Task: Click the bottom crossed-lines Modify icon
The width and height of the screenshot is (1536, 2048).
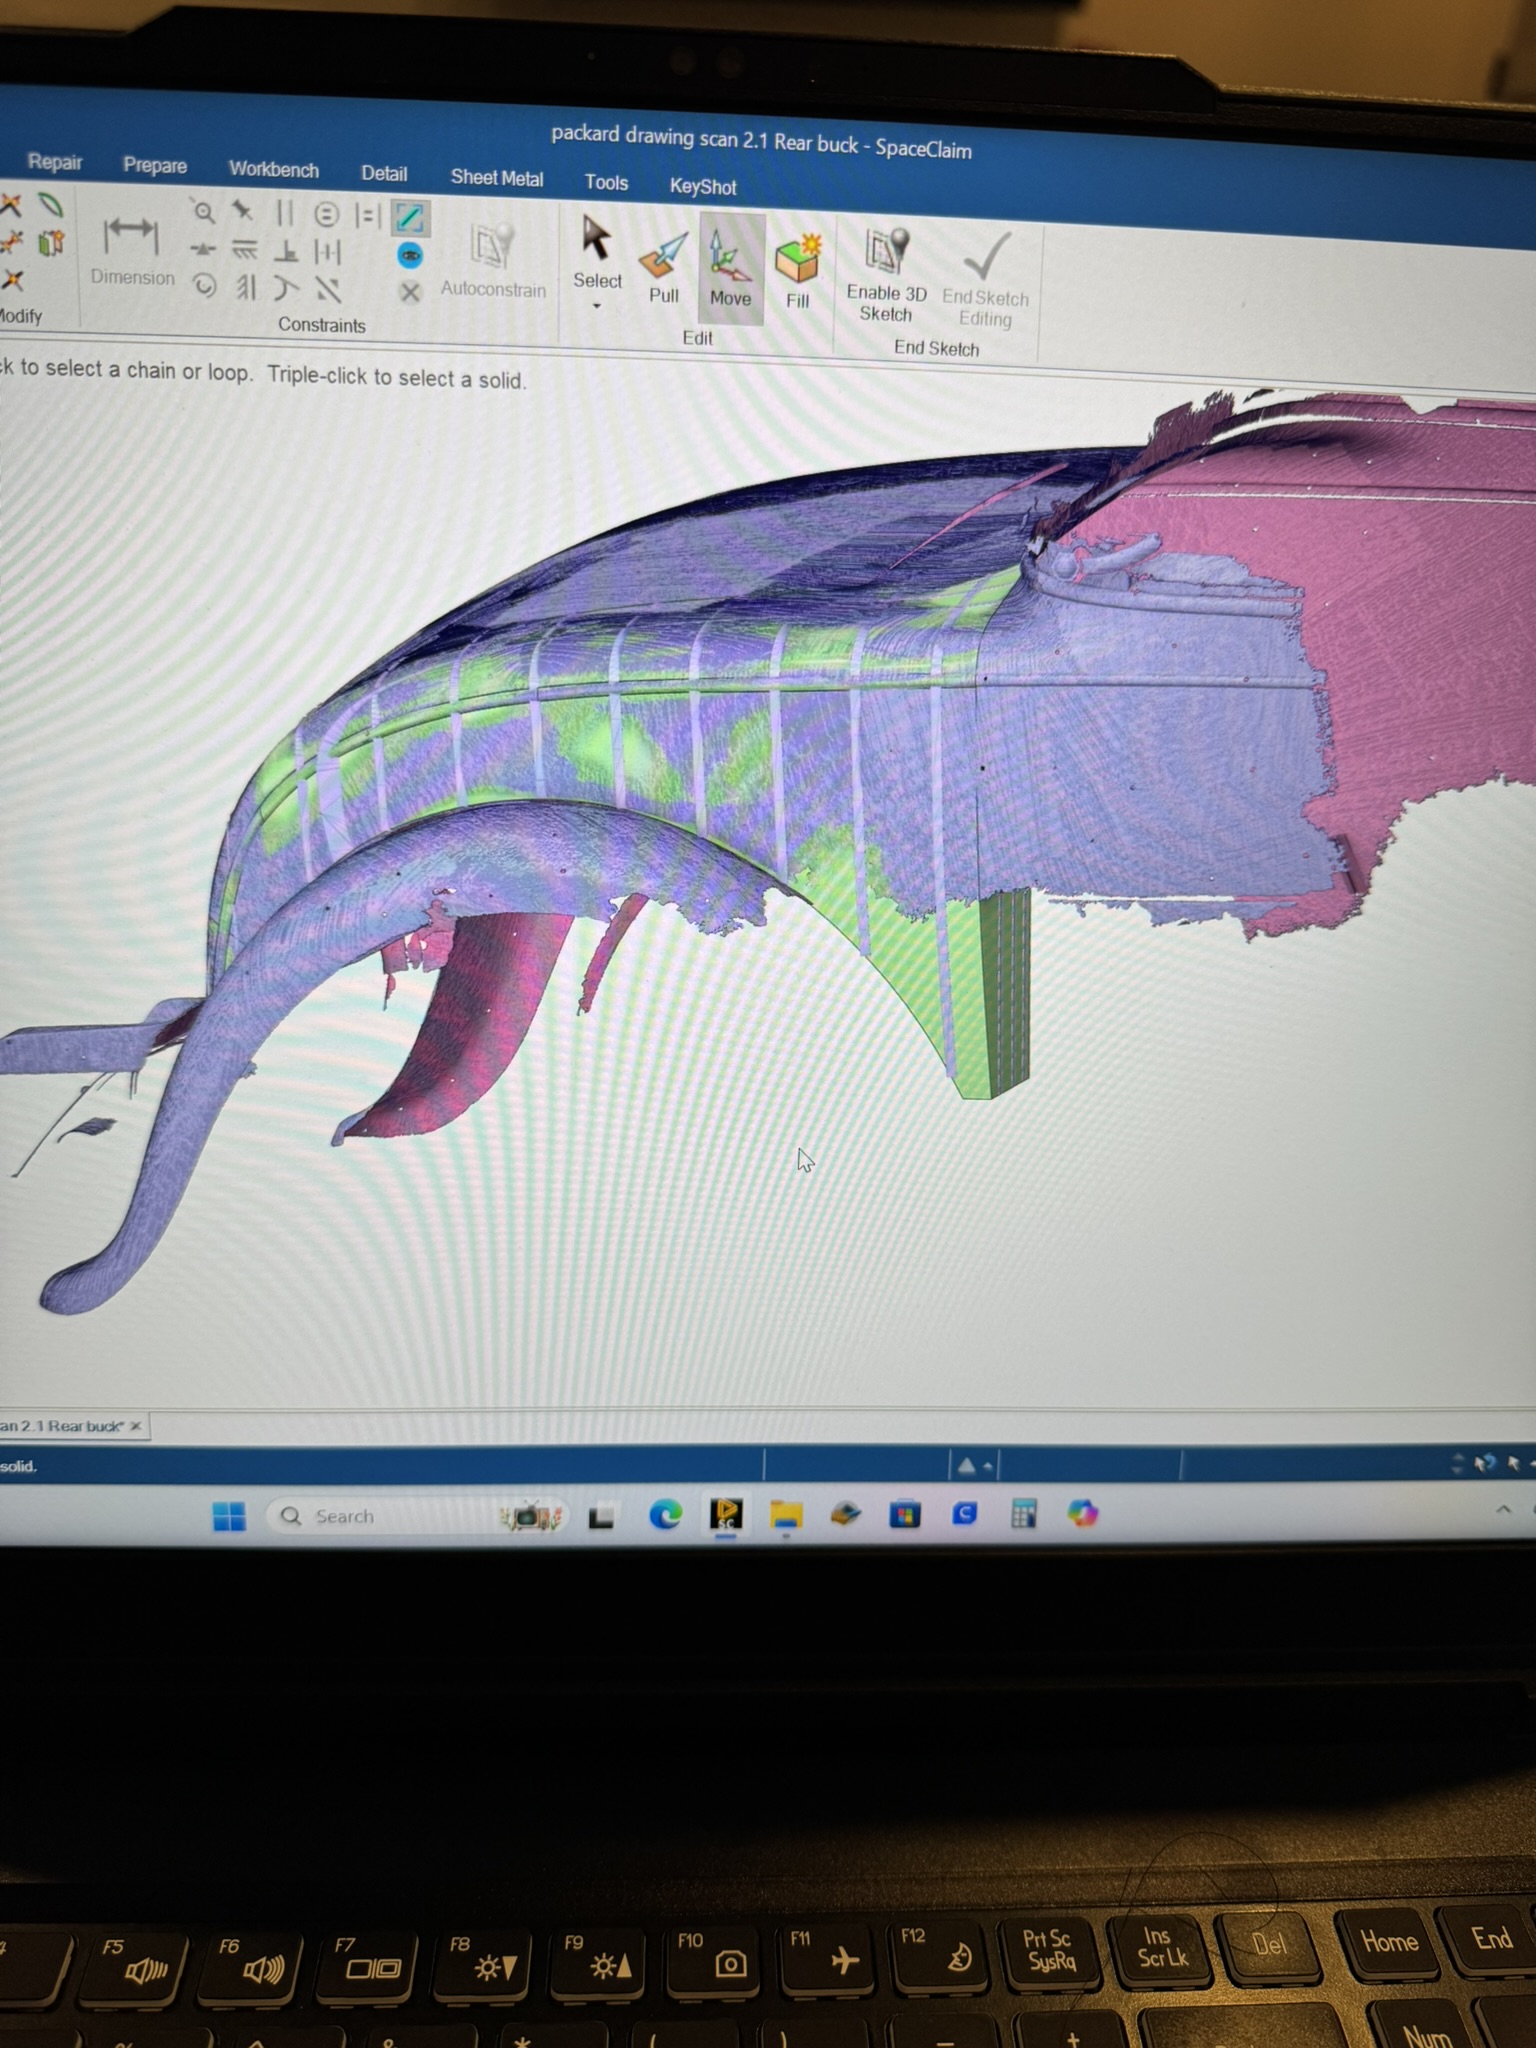Action: click(x=11, y=279)
